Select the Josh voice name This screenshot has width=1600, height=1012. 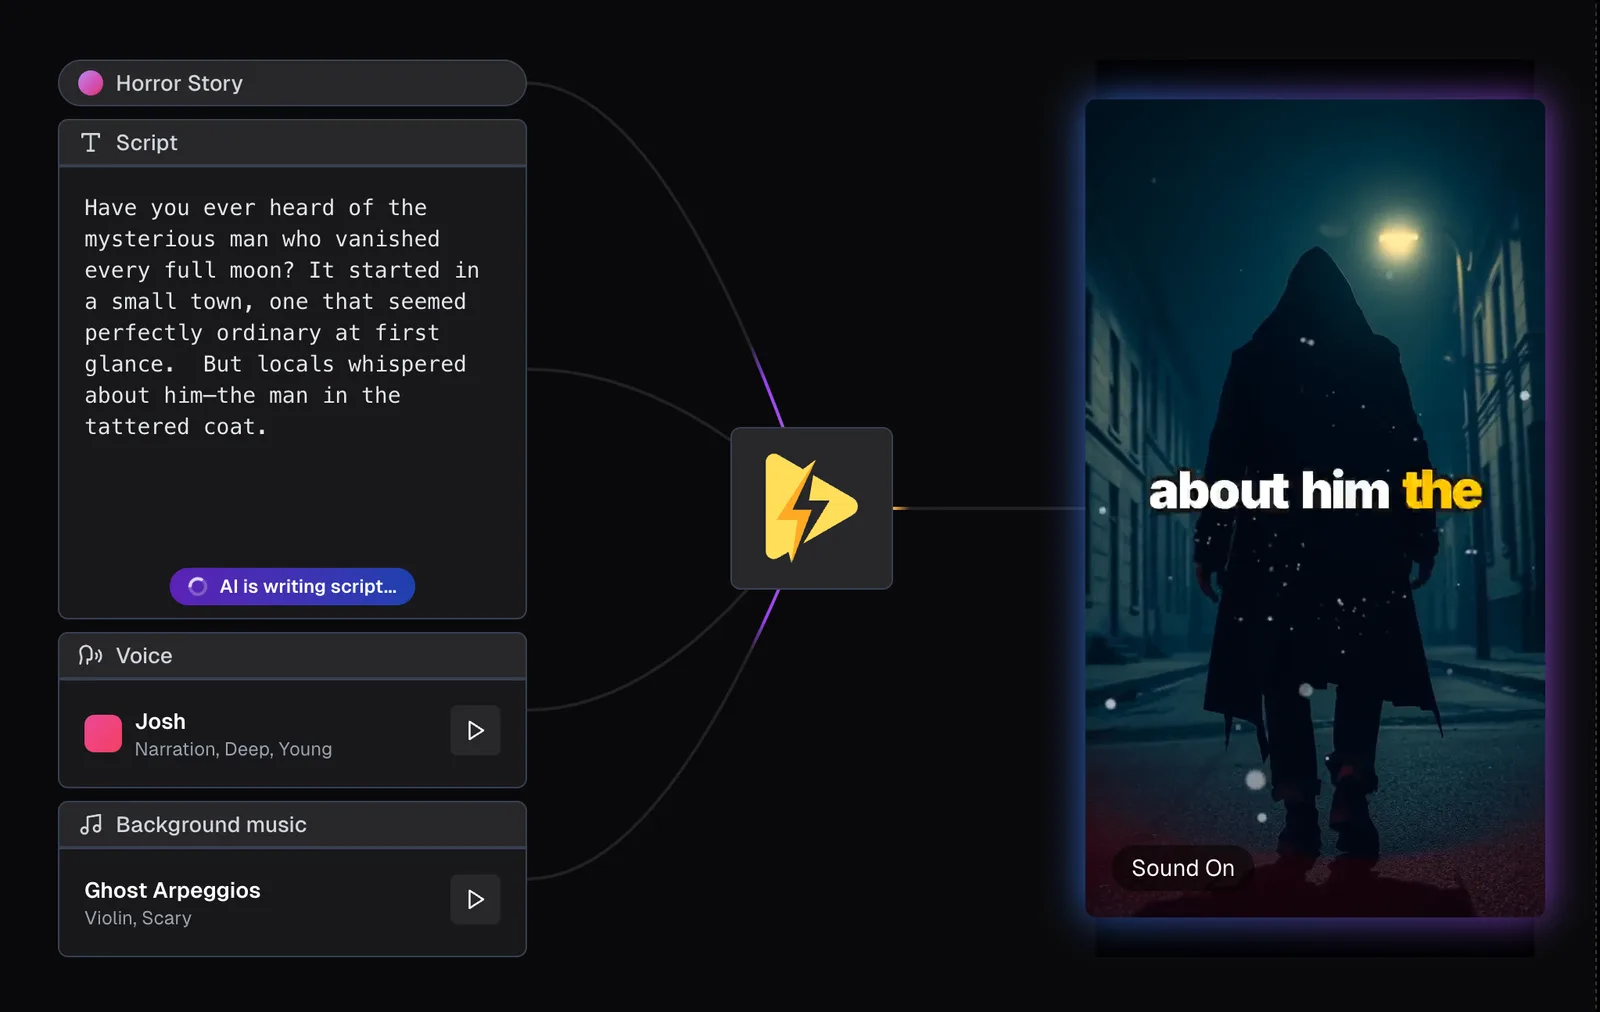coord(160,721)
